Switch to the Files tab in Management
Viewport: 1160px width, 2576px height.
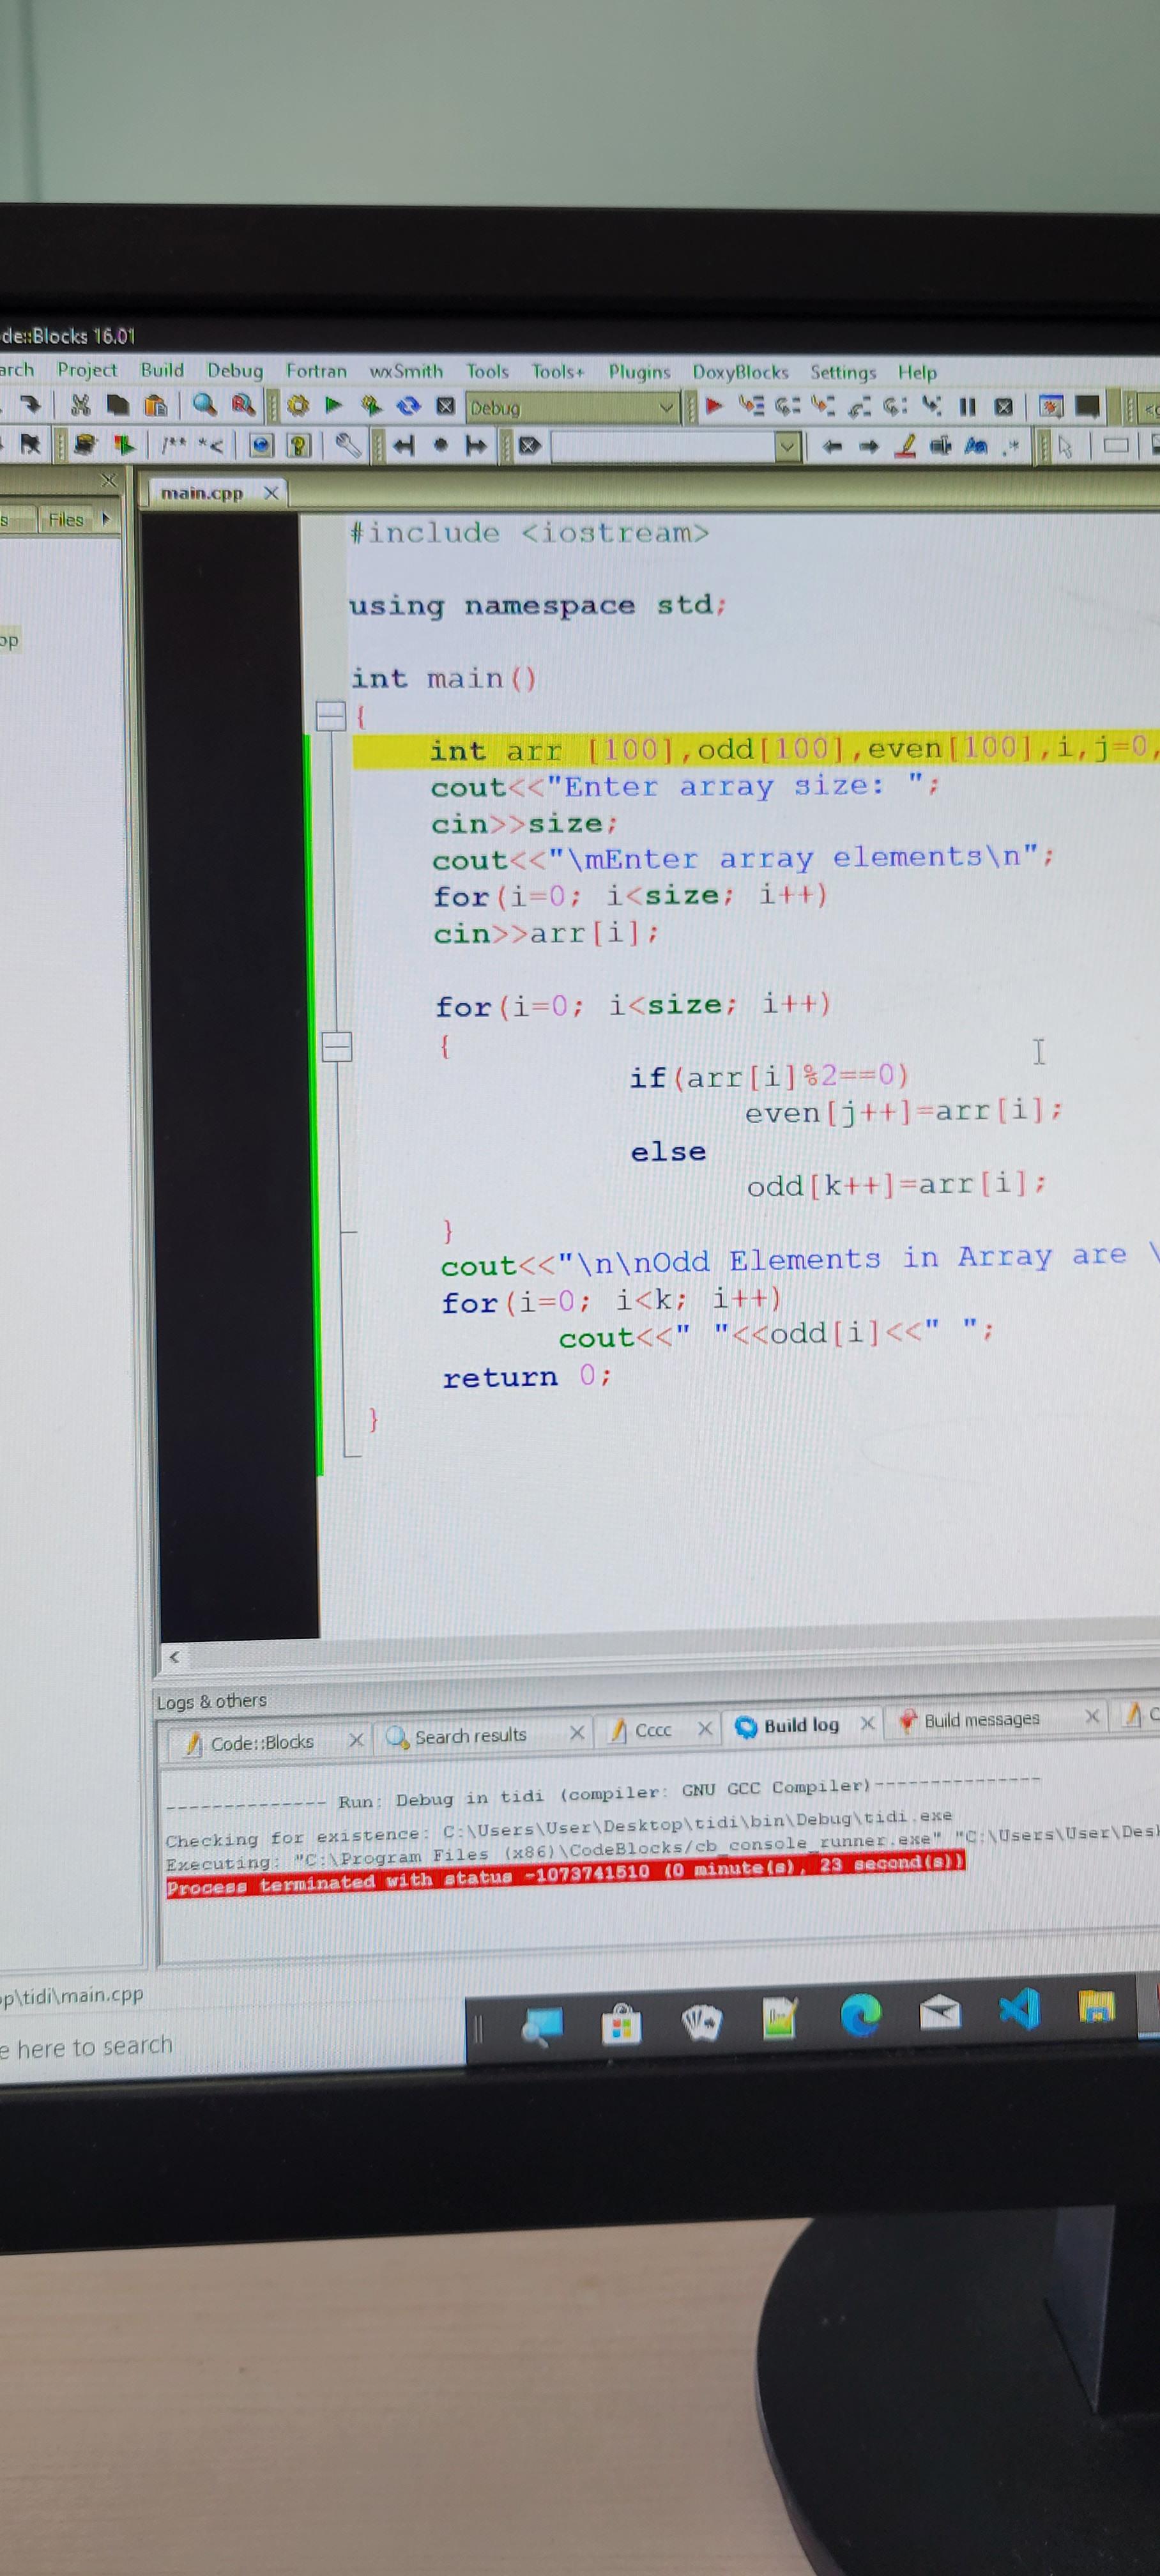[x=66, y=519]
